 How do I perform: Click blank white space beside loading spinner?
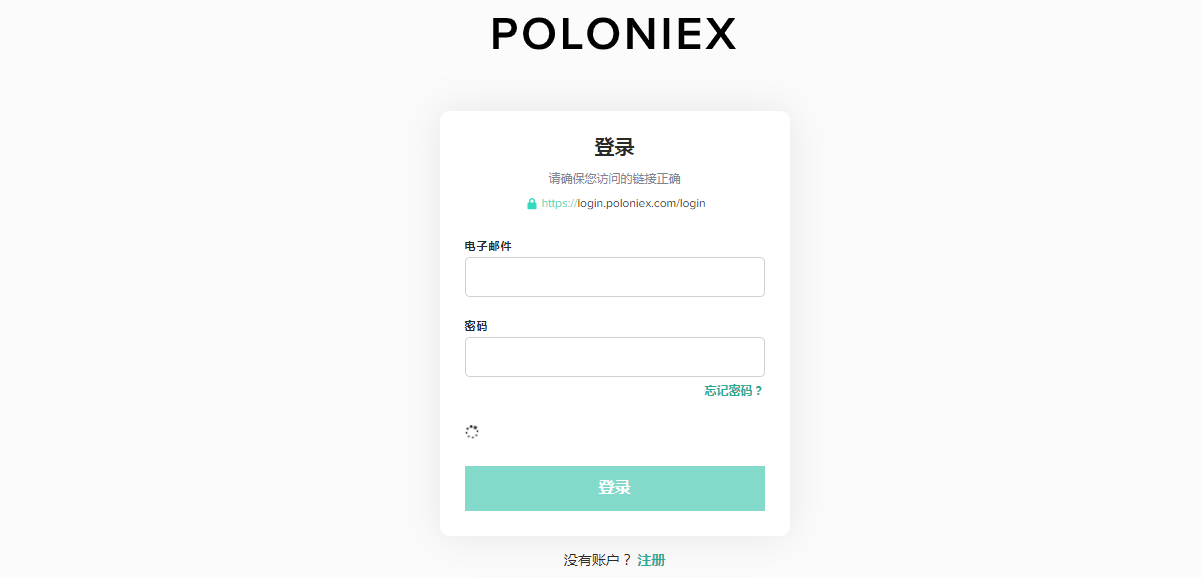point(620,432)
